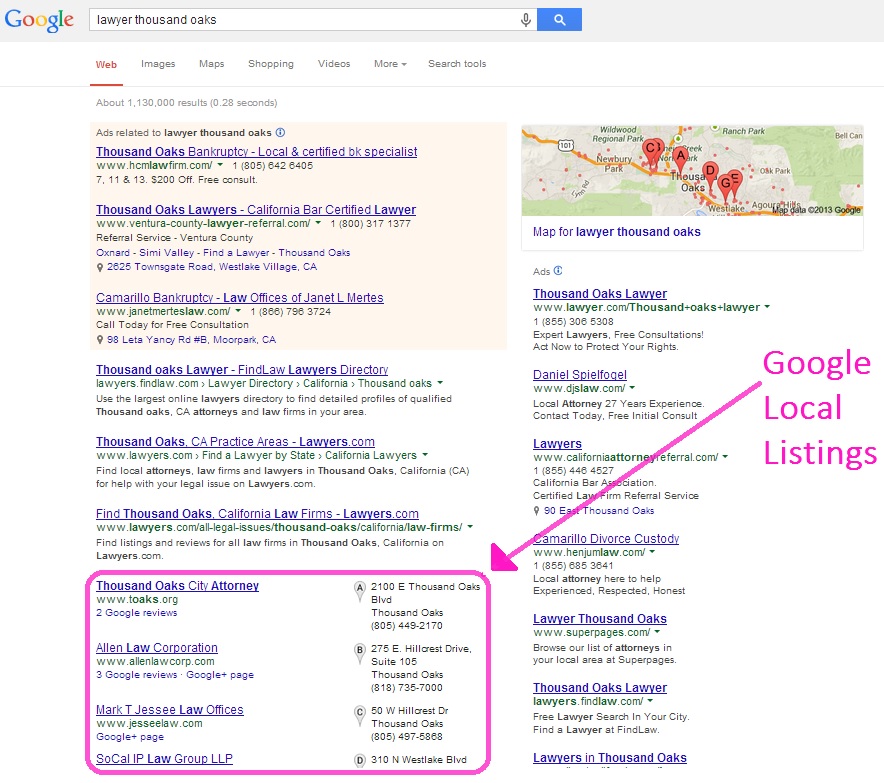Image resolution: width=884 pixels, height=783 pixels.
Task: Open dropdown arrow next to californiaattorneyreferral.com
Action: (x=725, y=457)
